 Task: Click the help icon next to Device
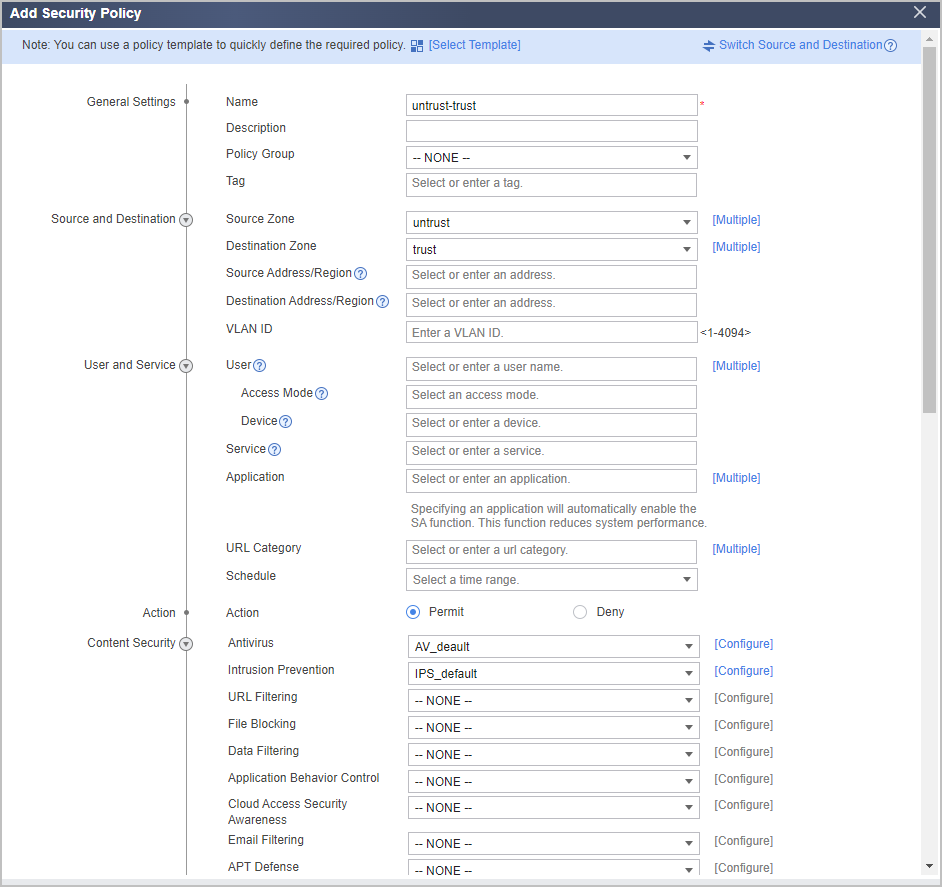286,421
